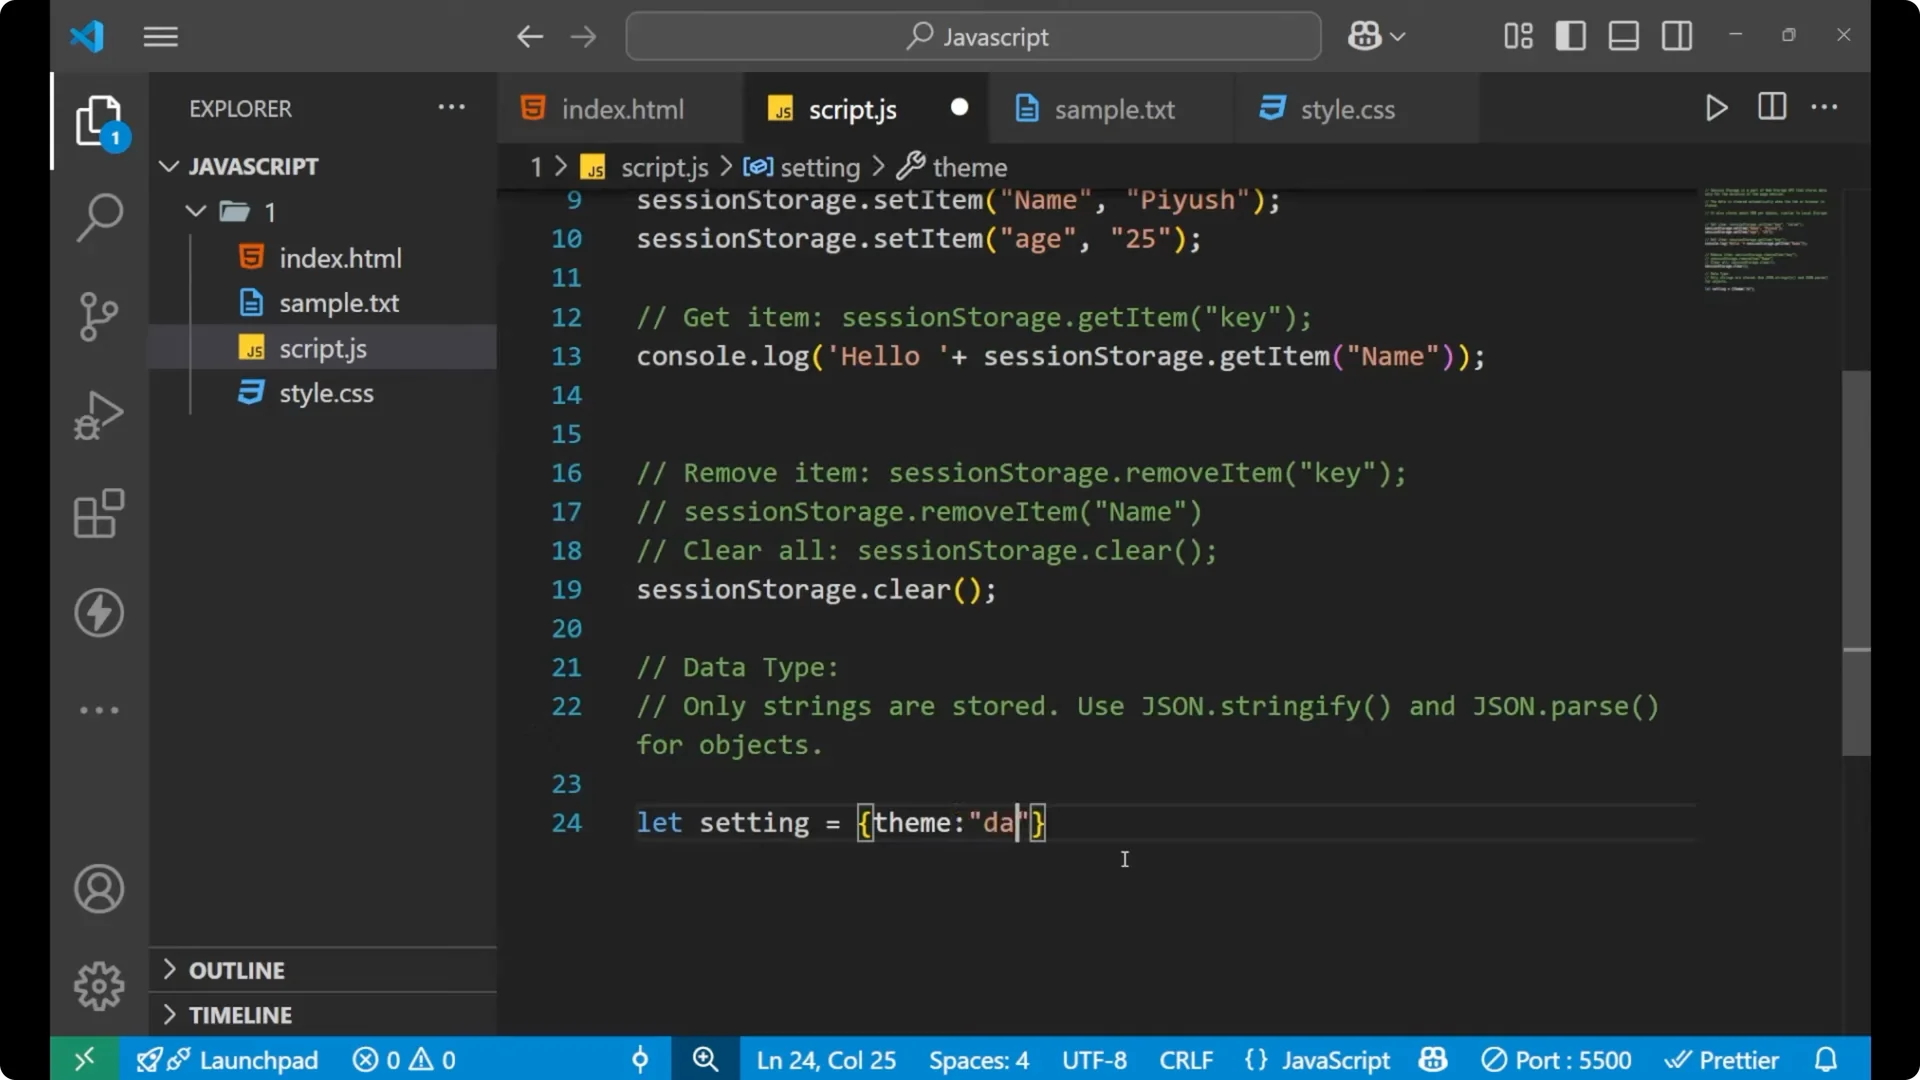
Task: Open Port: 5500 from the status bar
Action: tap(1556, 1059)
